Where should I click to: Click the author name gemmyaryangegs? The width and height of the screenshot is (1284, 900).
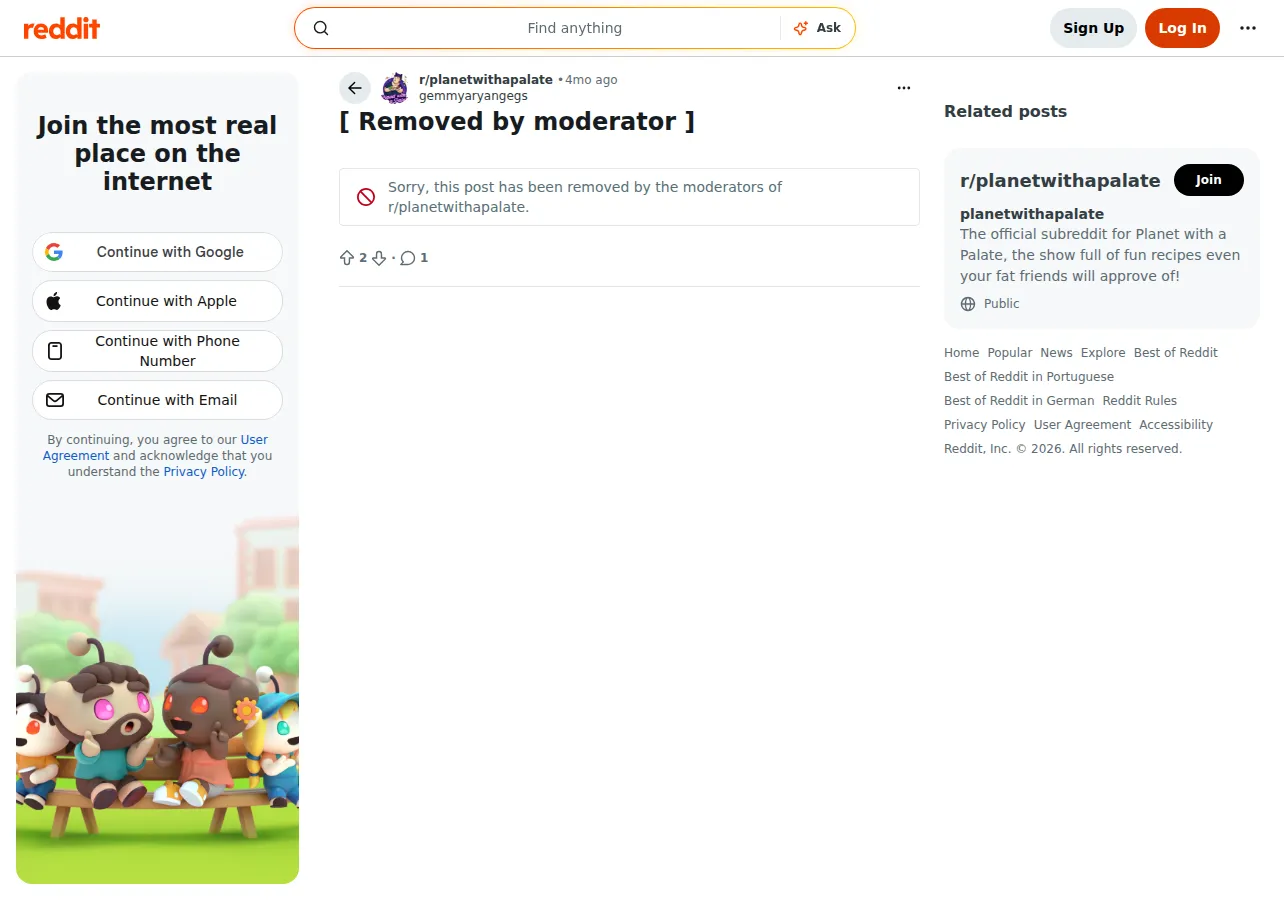pos(473,96)
